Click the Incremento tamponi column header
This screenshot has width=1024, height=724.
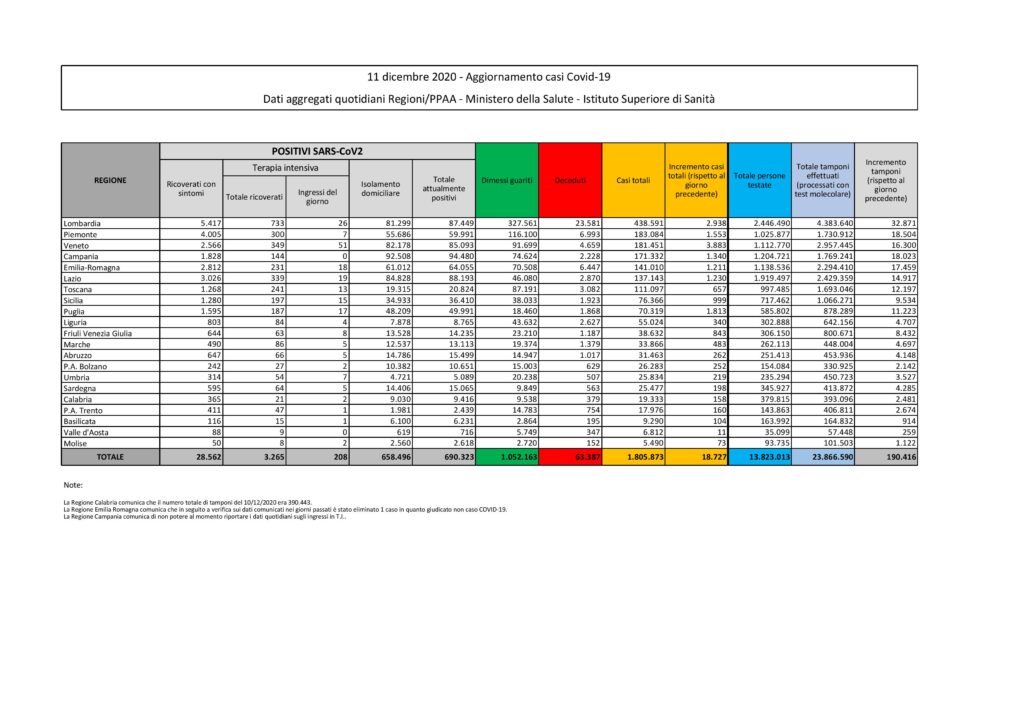tap(886, 180)
